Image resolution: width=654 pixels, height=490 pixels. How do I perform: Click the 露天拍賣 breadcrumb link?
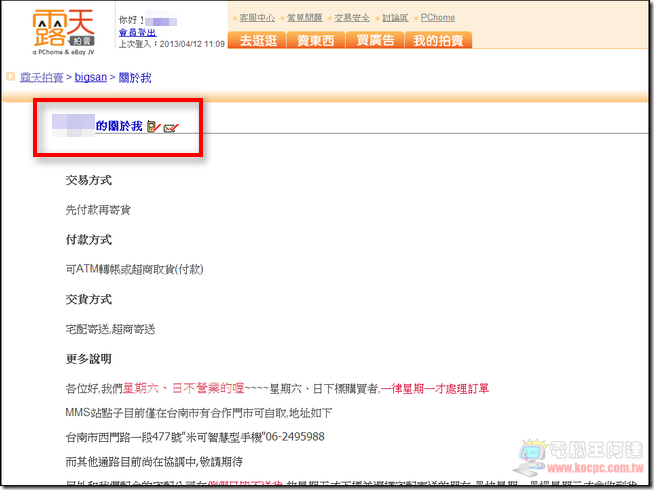click(43, 77)
